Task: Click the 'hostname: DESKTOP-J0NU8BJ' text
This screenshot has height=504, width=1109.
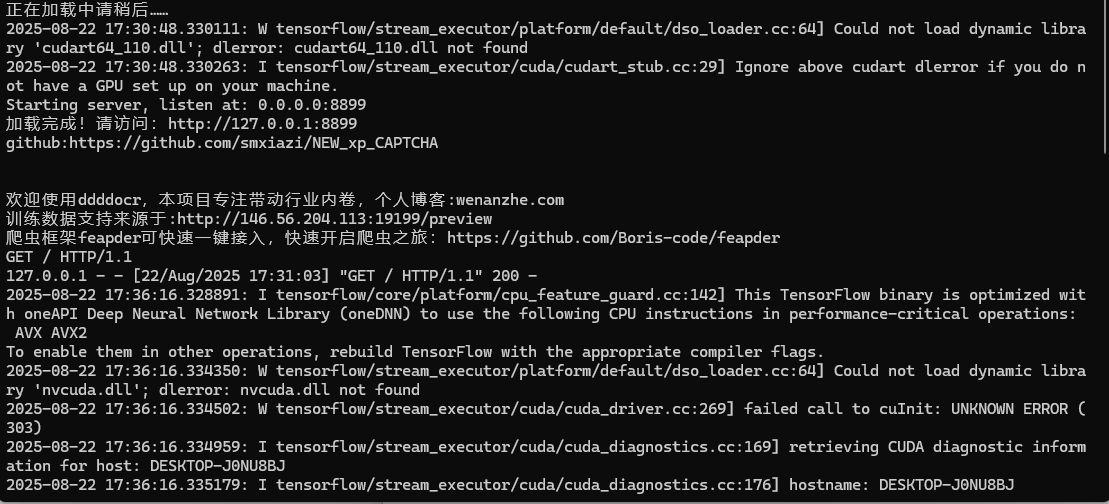Action: (x=900, y=485)
